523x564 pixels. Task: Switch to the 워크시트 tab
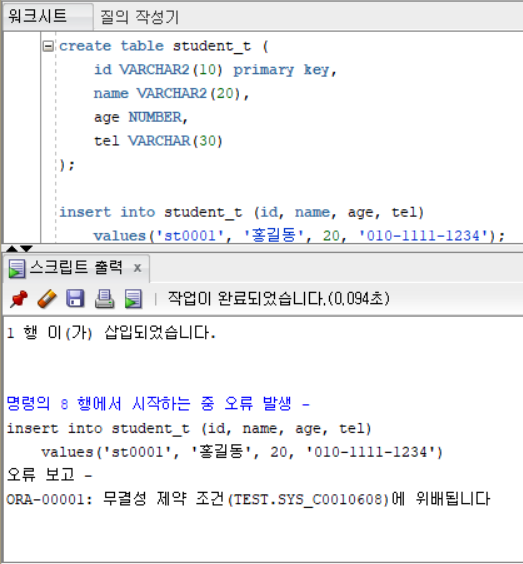pos(37,16)
